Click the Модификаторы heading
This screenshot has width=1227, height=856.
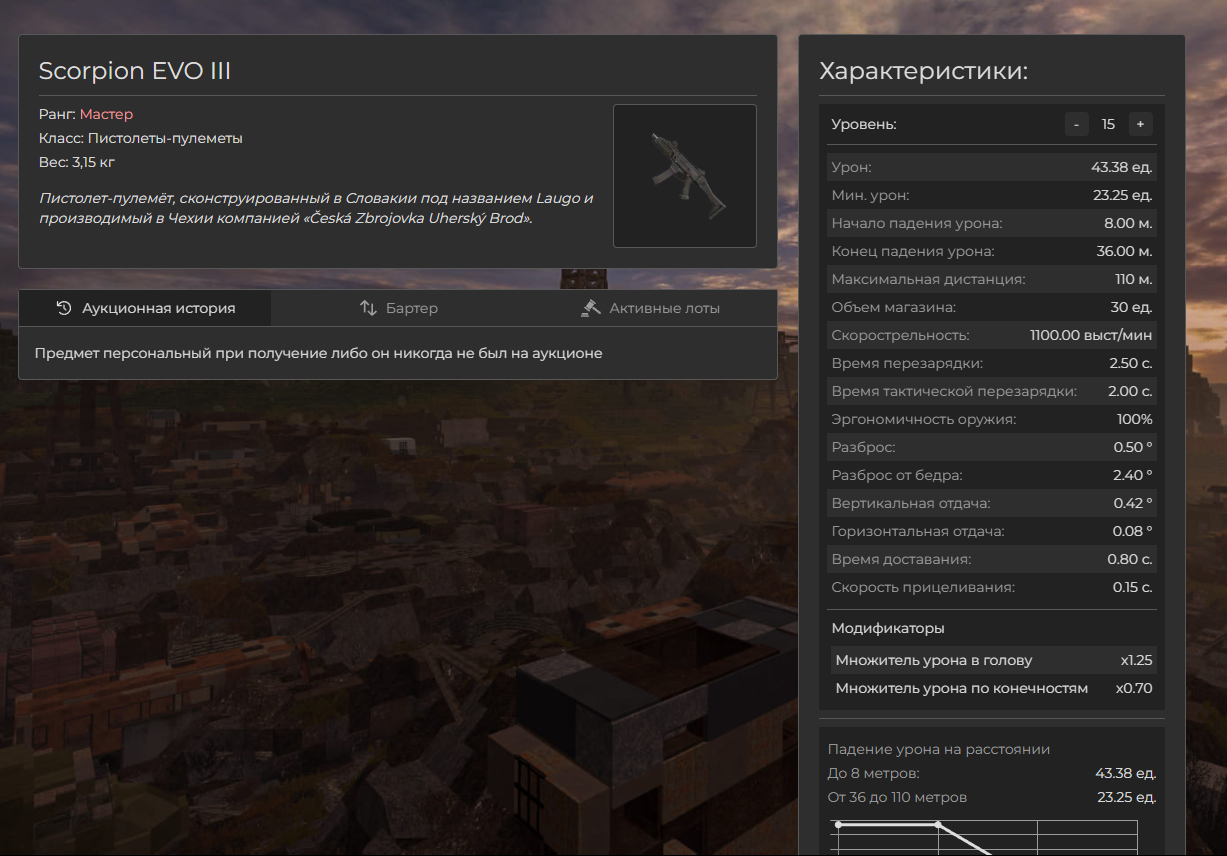coord(888,628)
